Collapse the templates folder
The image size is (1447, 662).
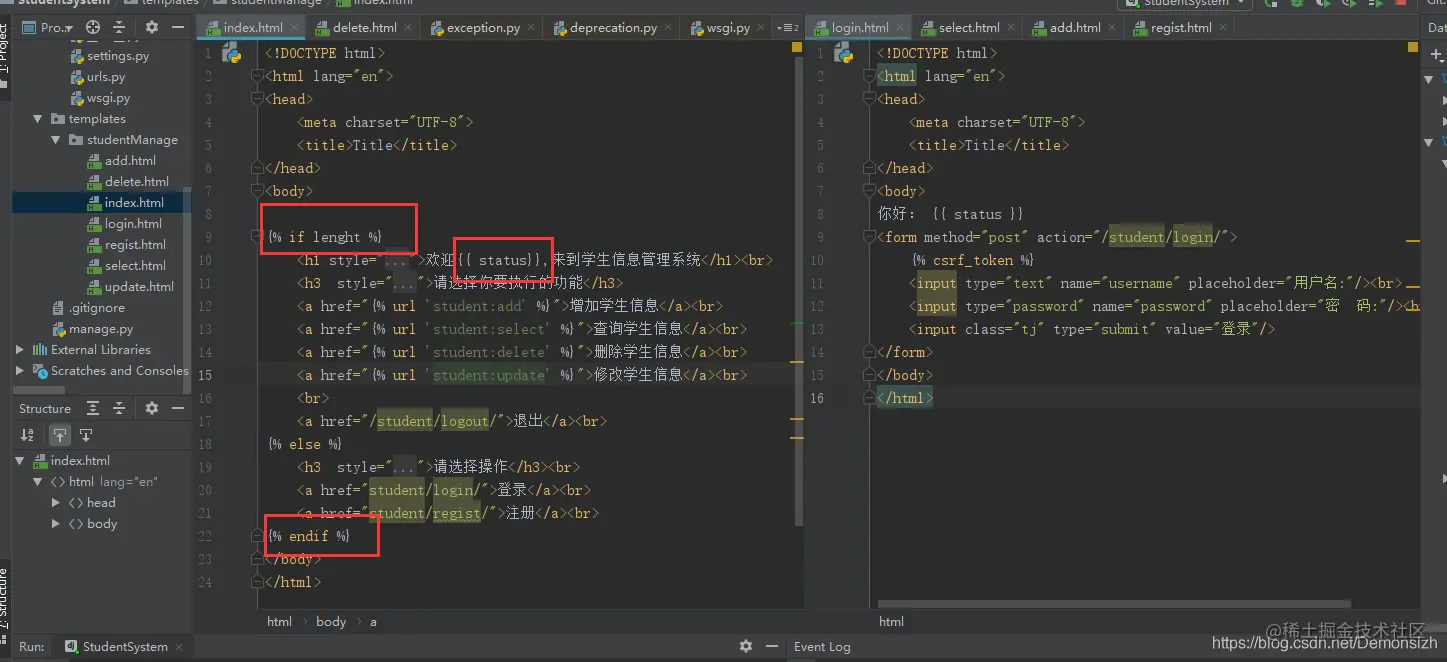tap(38, 119)
